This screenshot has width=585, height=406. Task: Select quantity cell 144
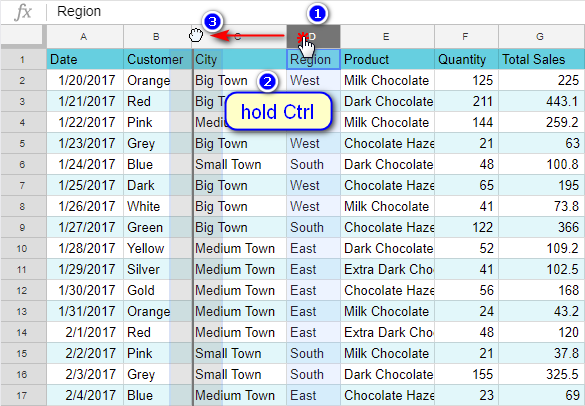(466, 122)
